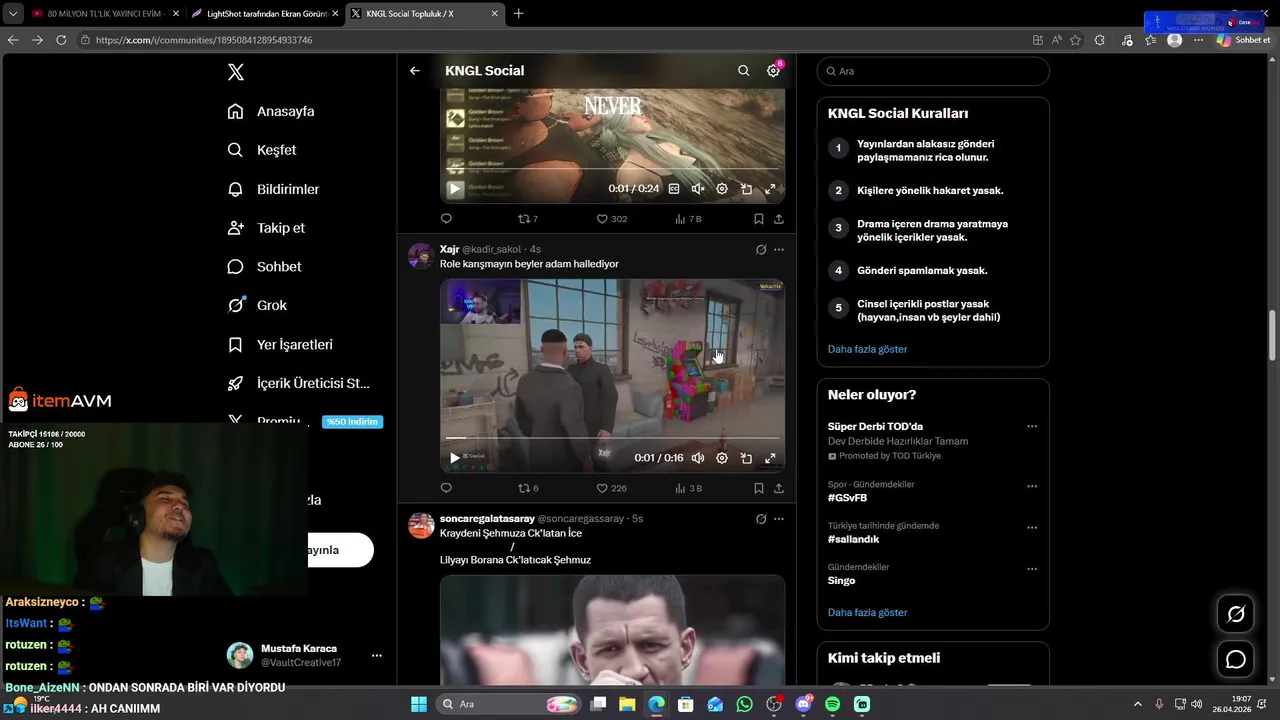Ask Grok about Xajr's post
Image resolution: width=1280 pixels, height=720 pixels.
click(761, 249)
